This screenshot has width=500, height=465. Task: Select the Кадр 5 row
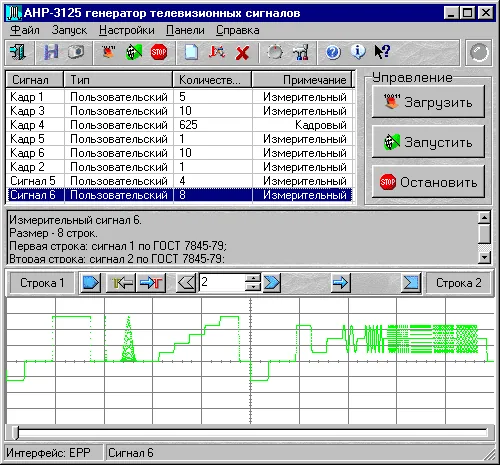click(x=179, y=139)
